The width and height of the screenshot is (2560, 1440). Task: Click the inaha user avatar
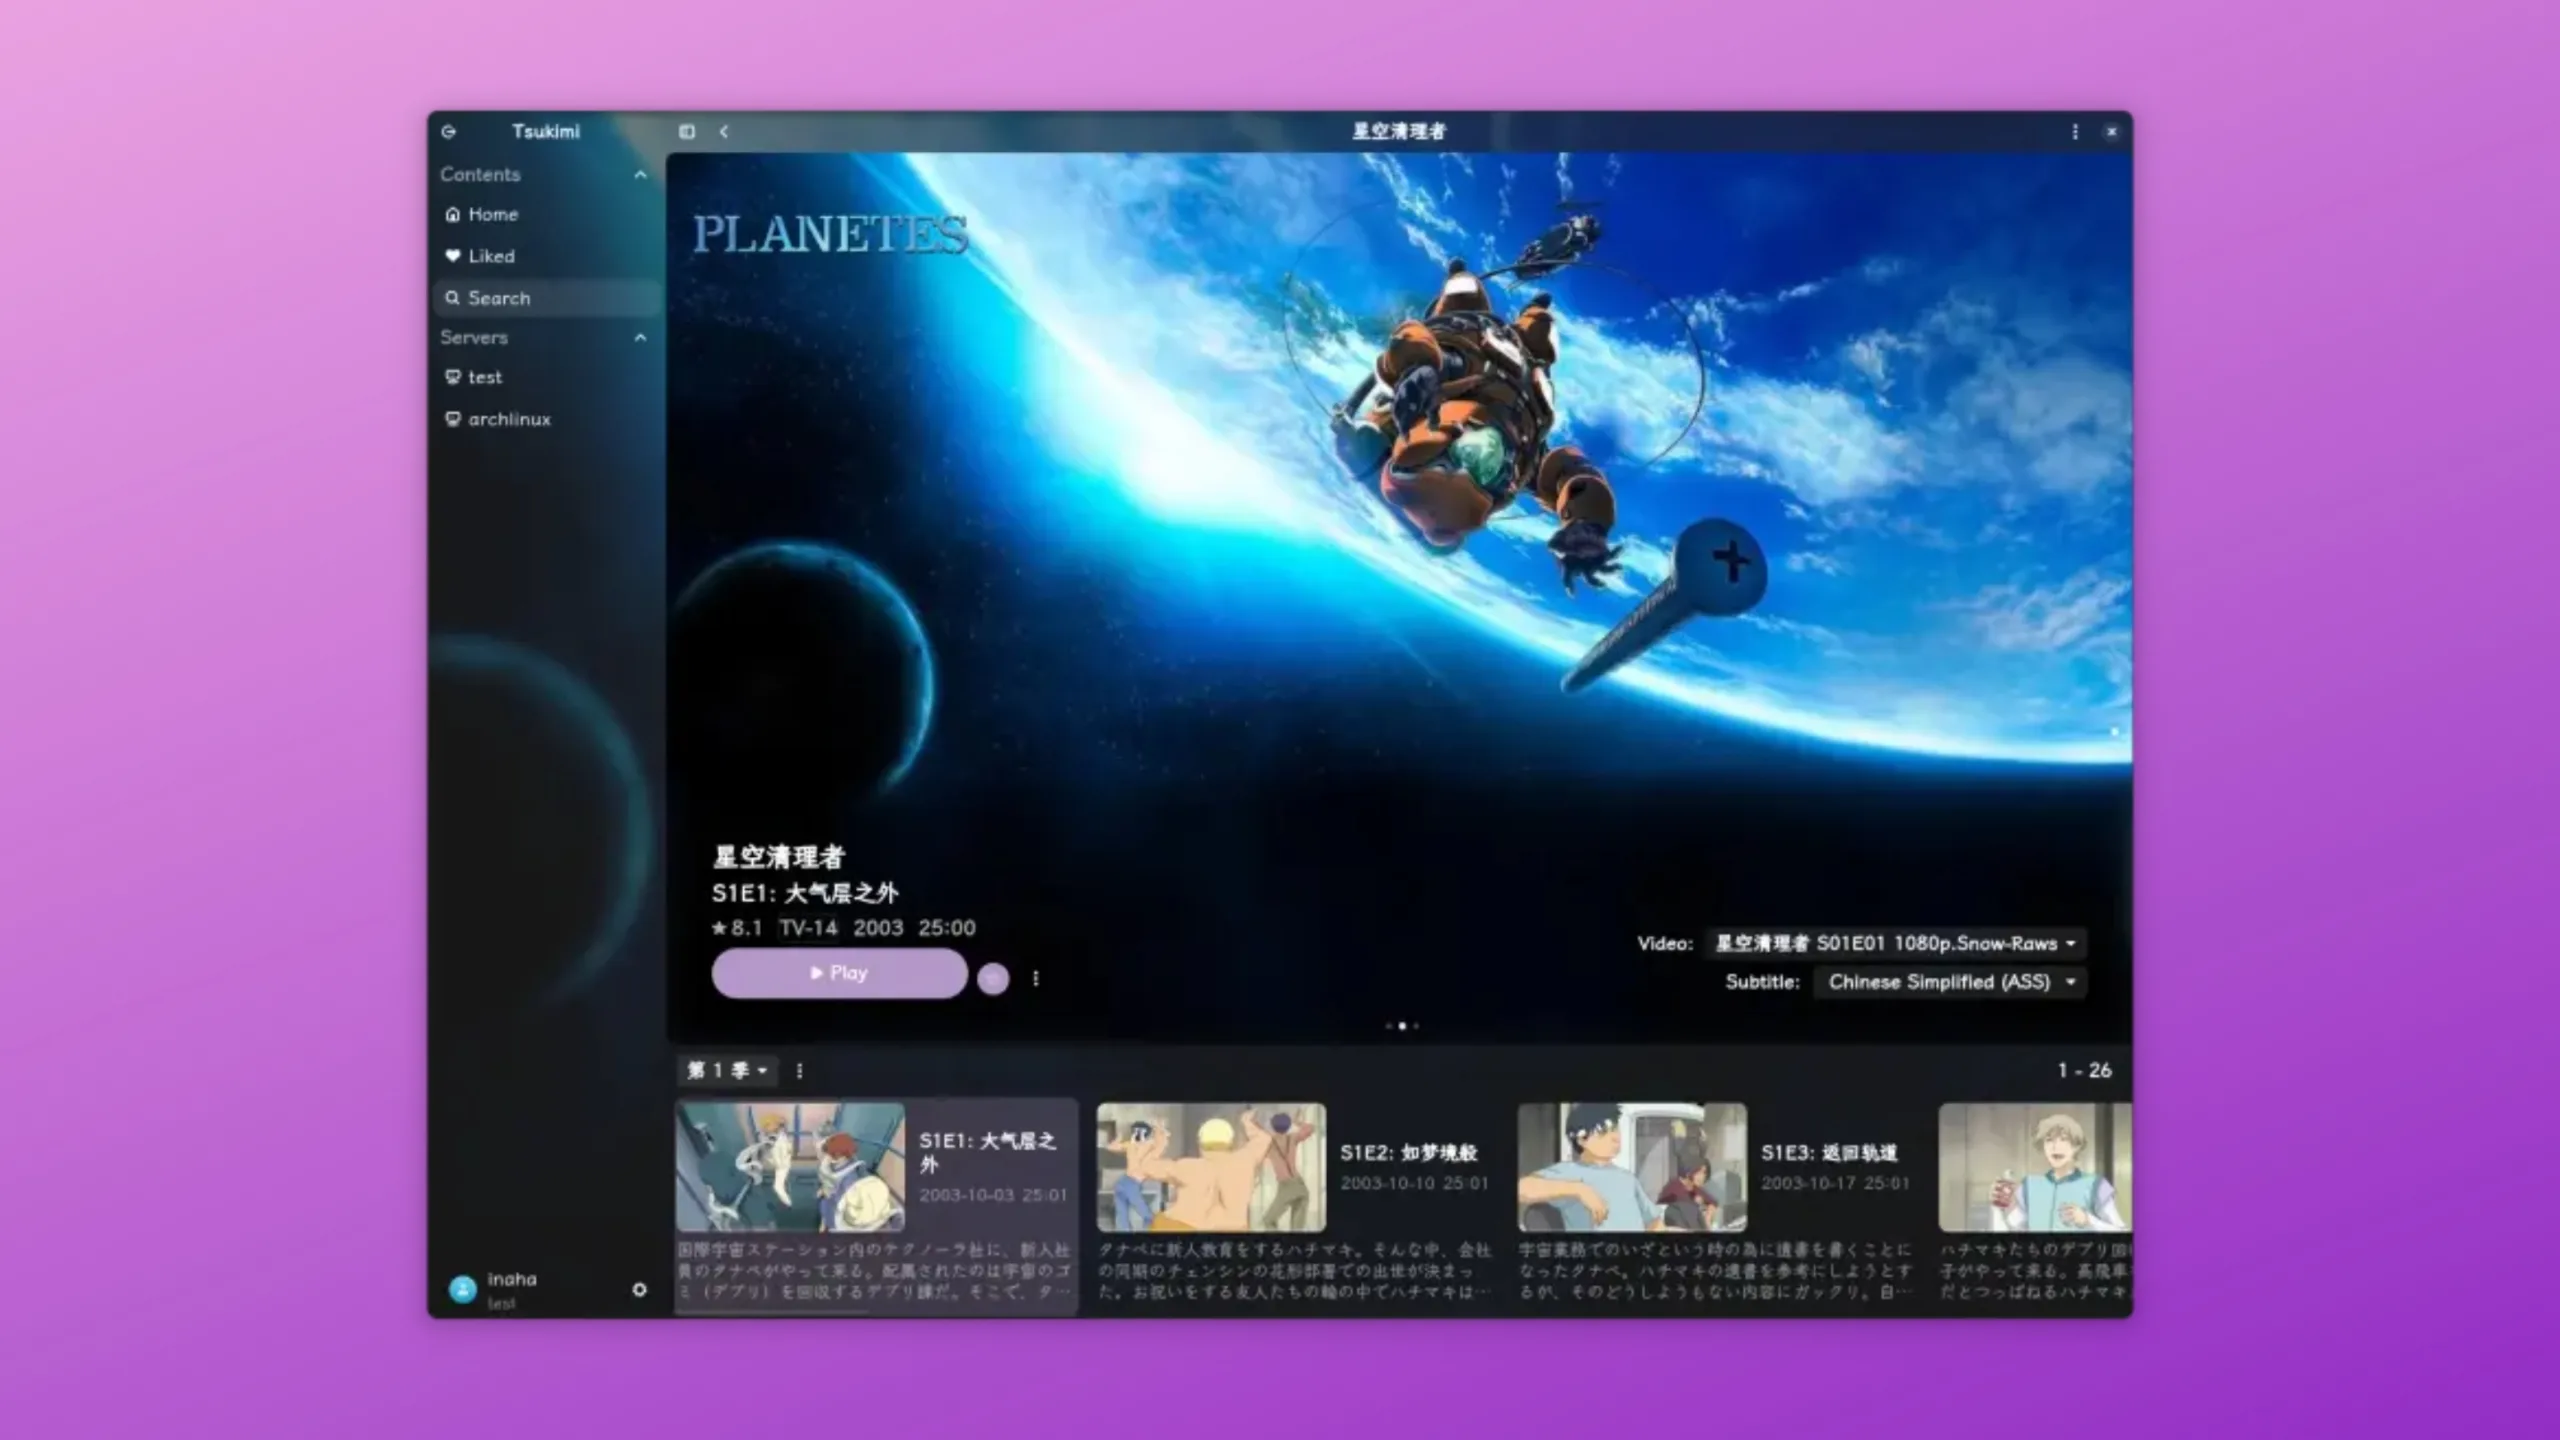pos(462,1289)
